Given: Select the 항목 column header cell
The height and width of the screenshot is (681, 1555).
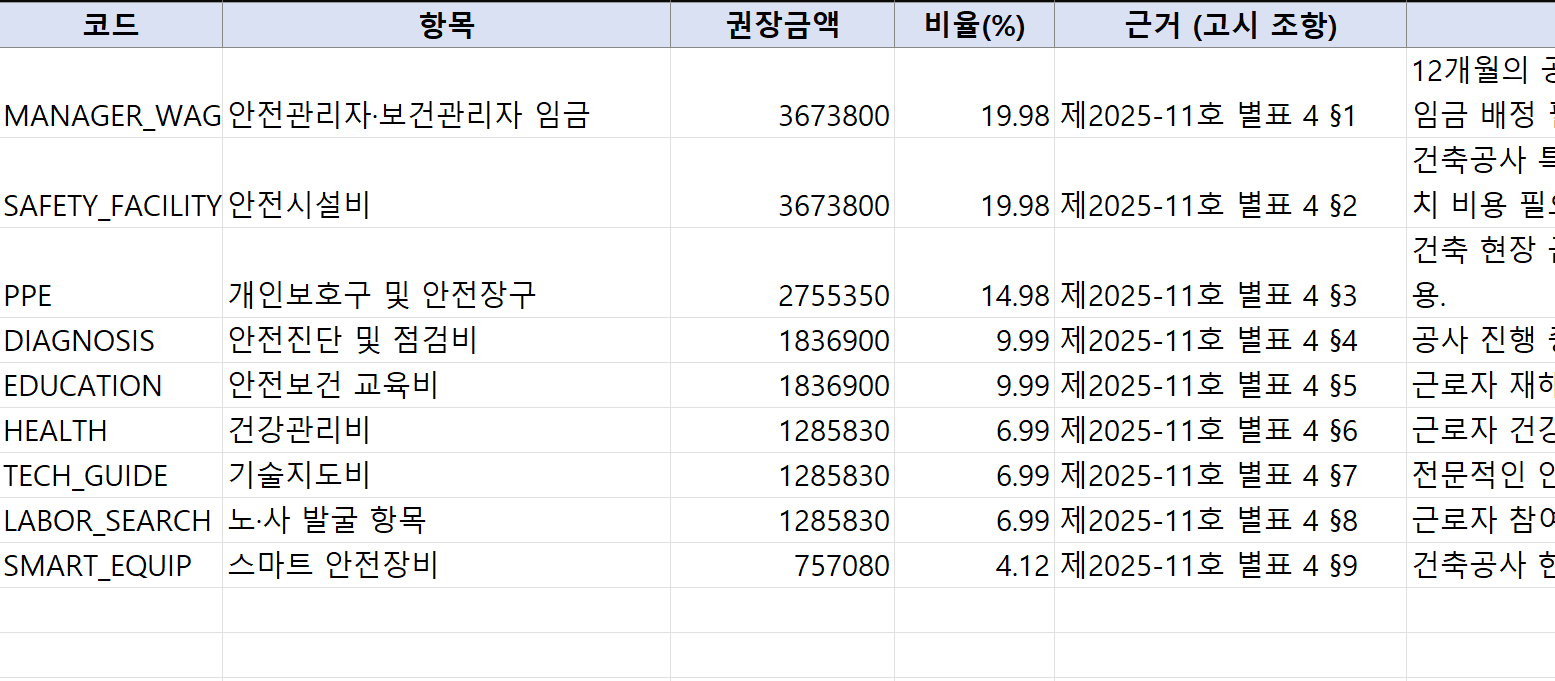Looking at the screenshot, I should click(446, 25).
